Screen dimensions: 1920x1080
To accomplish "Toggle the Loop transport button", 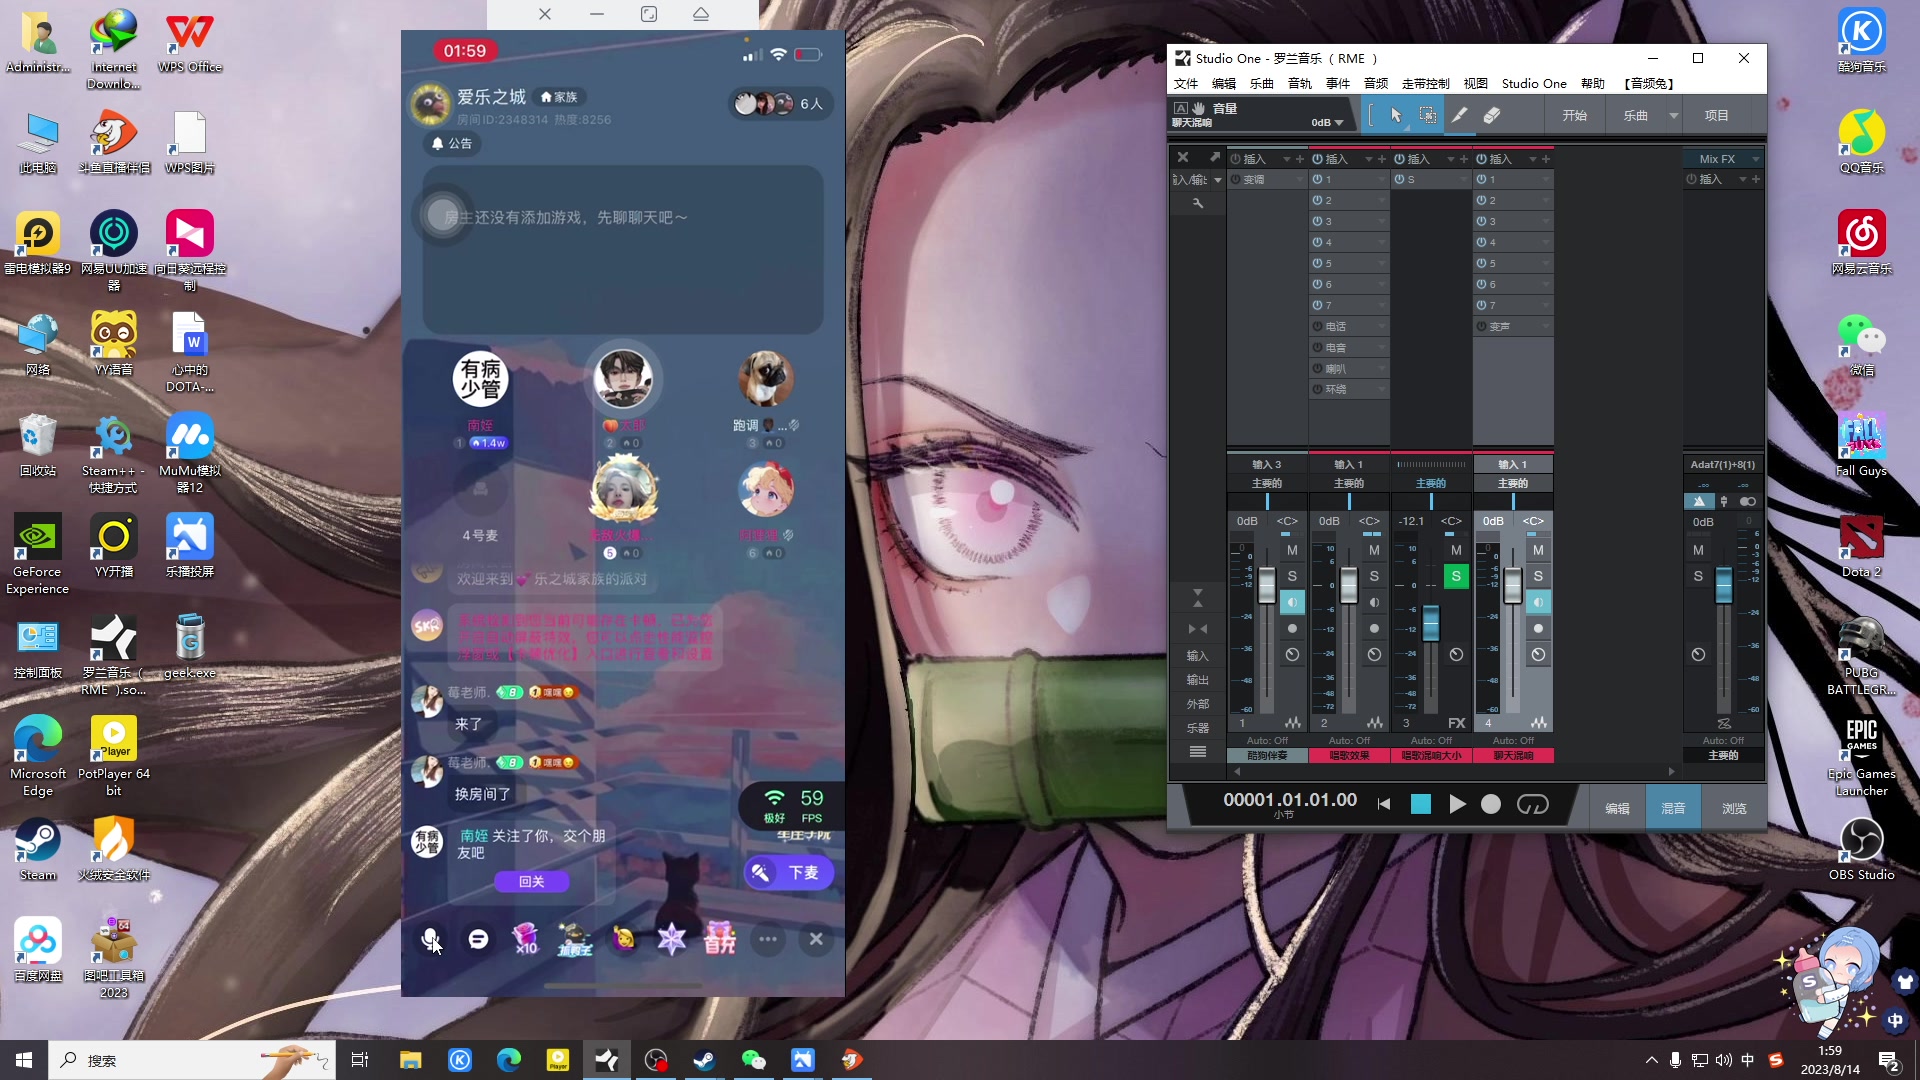I will click(x=1533, y=804).
